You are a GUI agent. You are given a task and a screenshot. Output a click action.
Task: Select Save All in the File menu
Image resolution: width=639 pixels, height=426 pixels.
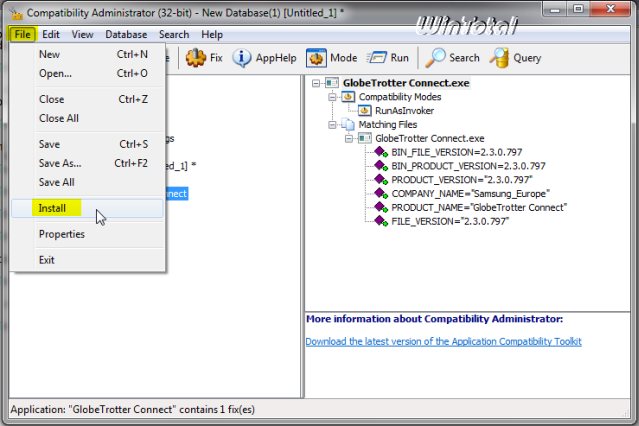coord(87,182)
